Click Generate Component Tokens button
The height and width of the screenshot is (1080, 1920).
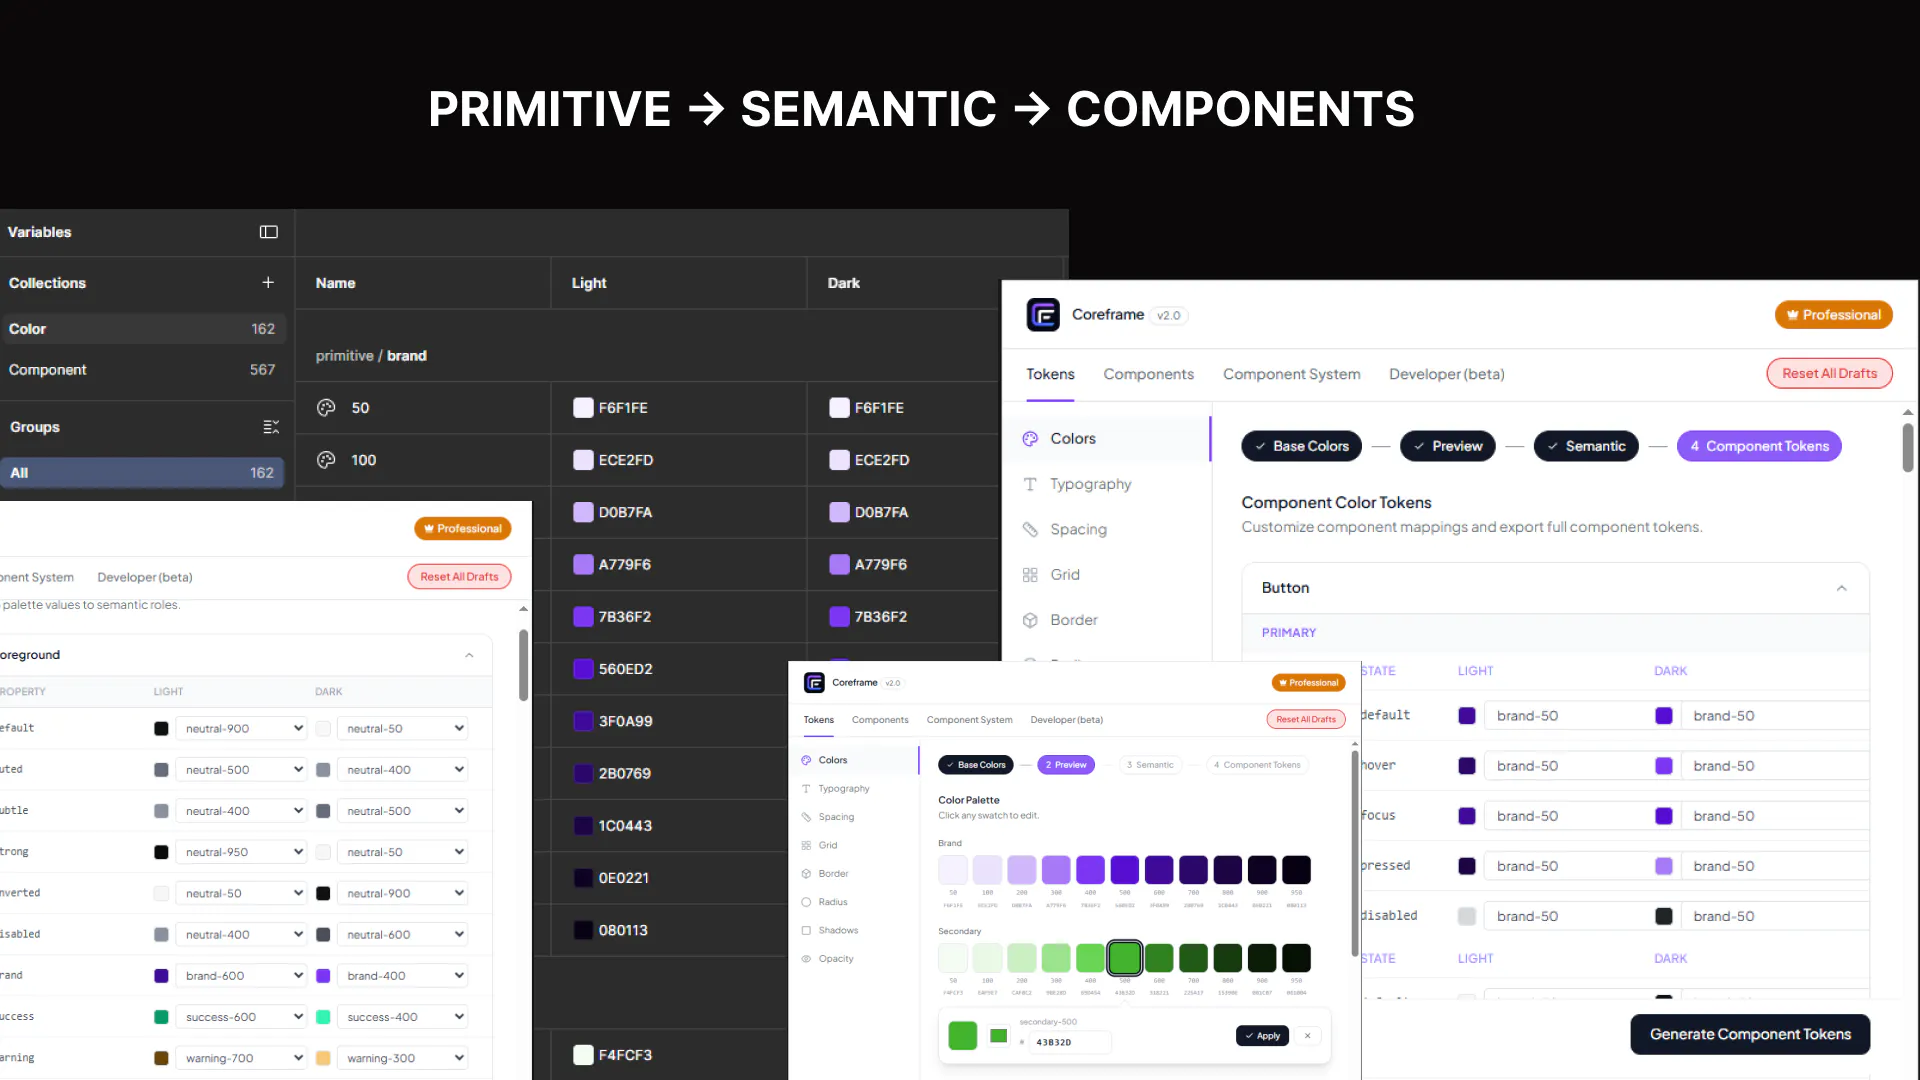[1750, 1034]
